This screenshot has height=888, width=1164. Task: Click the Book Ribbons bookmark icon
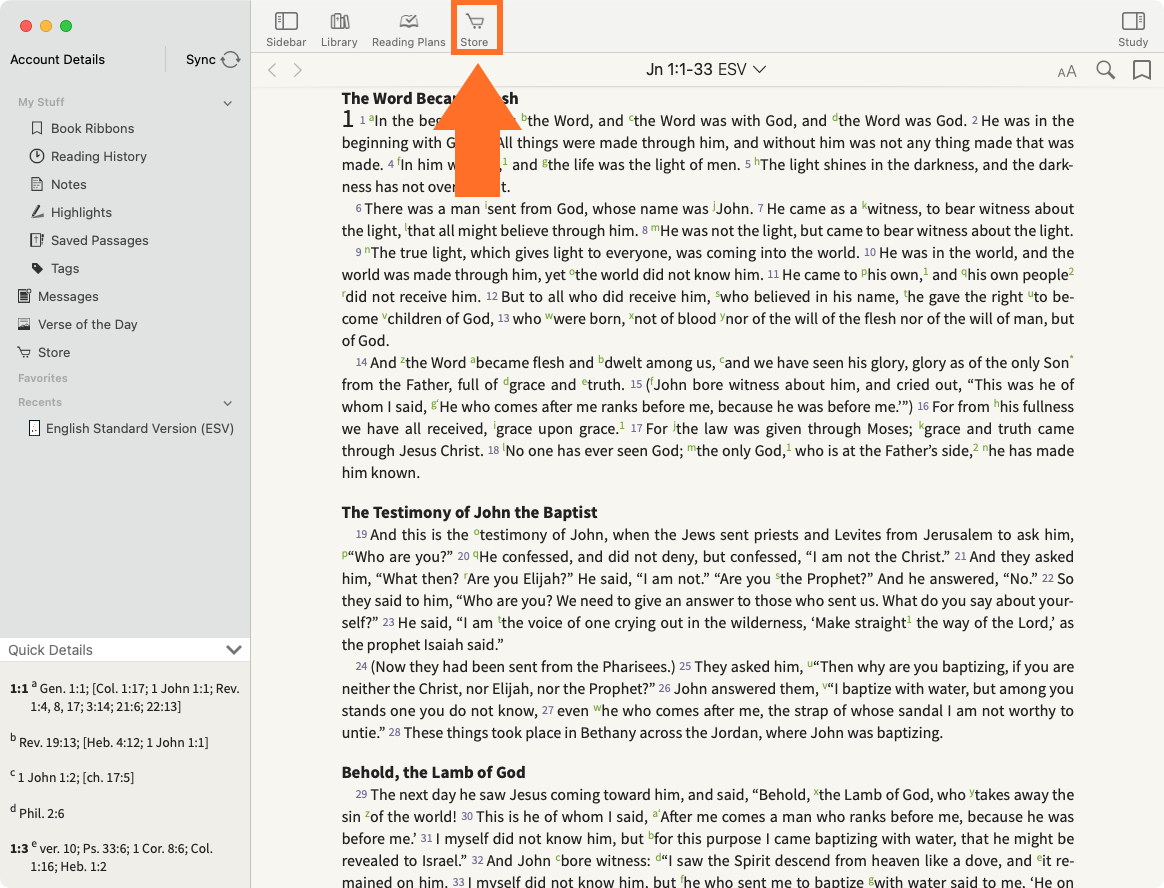pyautogui.click(x=36, y=128)
